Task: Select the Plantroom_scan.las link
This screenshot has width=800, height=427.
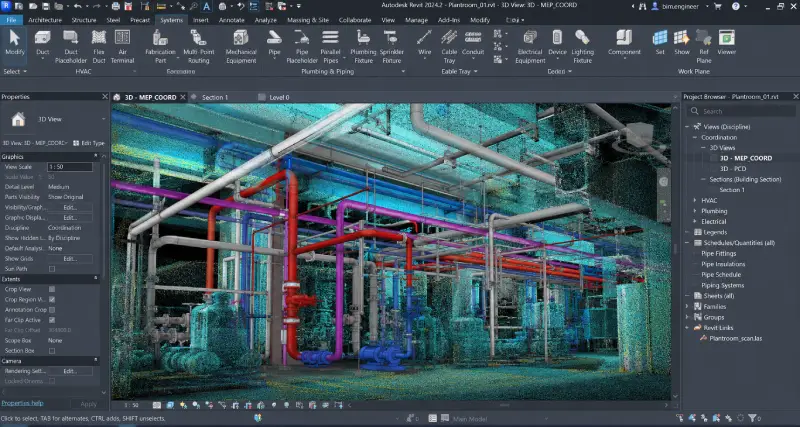Action: [x=735, y=338]
